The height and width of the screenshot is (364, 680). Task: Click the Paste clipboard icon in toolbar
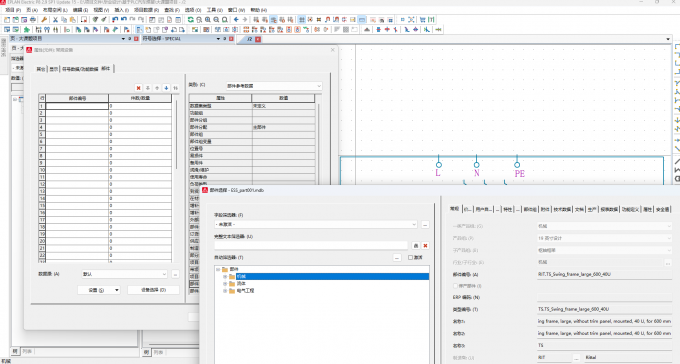click(72, 20)
